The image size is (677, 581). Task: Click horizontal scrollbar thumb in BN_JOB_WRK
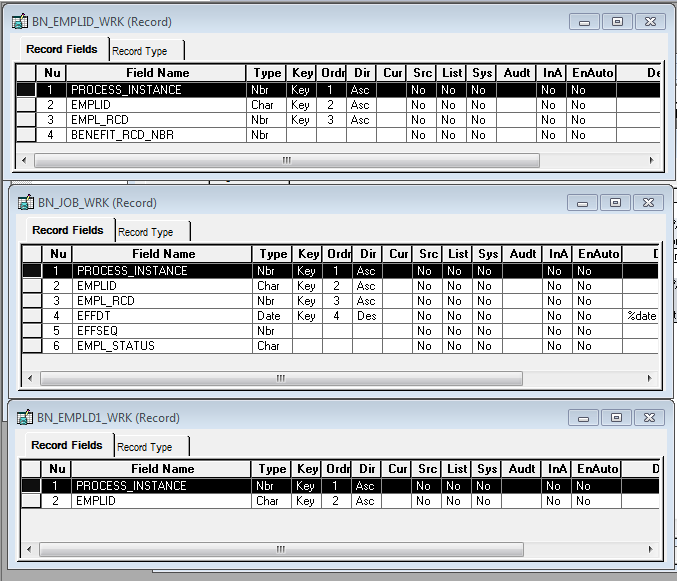[x=282, y=379]
